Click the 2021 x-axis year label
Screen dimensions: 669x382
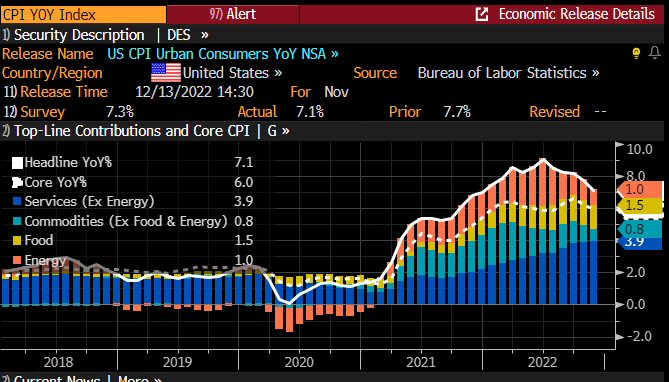(x=421, y=362)
